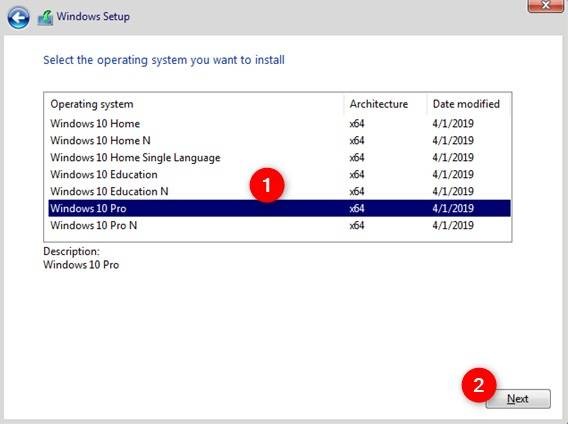
Task: Select the Windows 10 Education row
Action: coord(279,175)
